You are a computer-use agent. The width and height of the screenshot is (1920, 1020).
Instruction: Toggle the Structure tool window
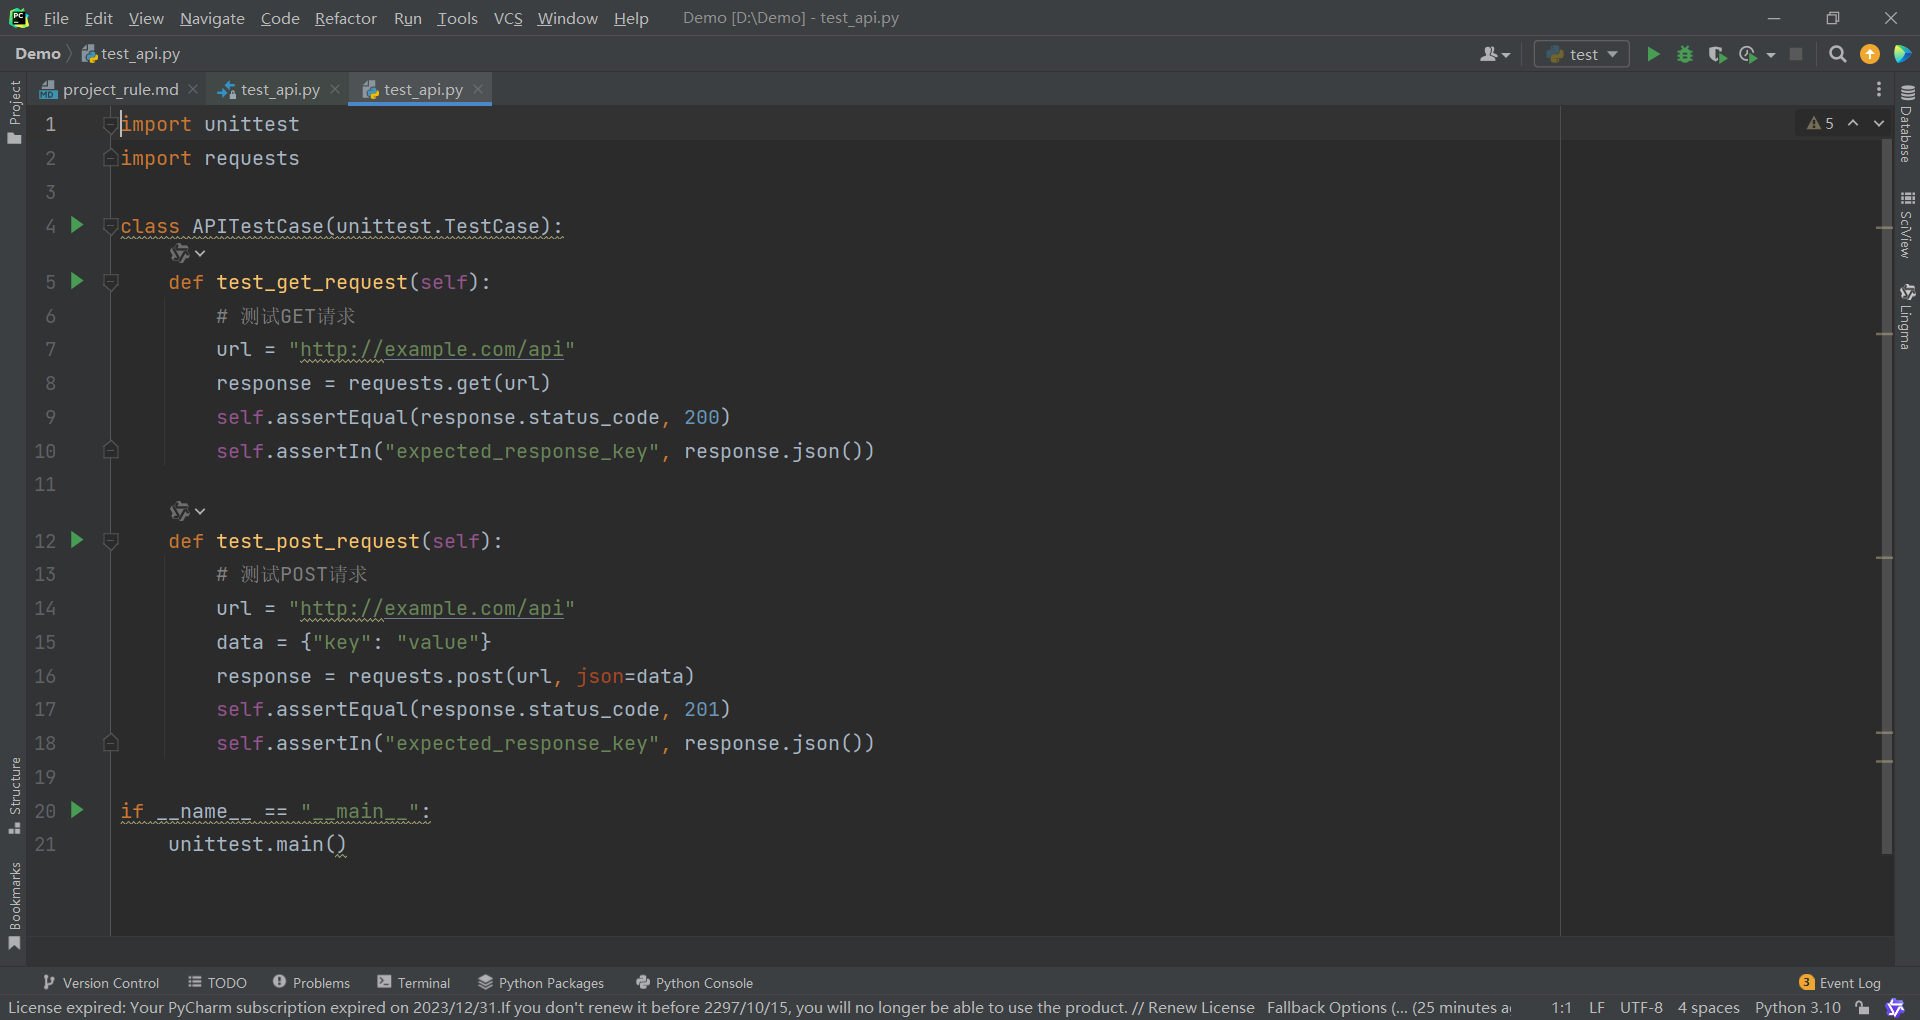click(14, 795)
